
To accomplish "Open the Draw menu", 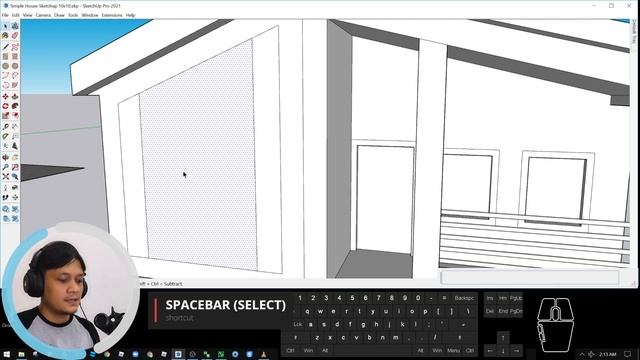I will coord(59,15).
